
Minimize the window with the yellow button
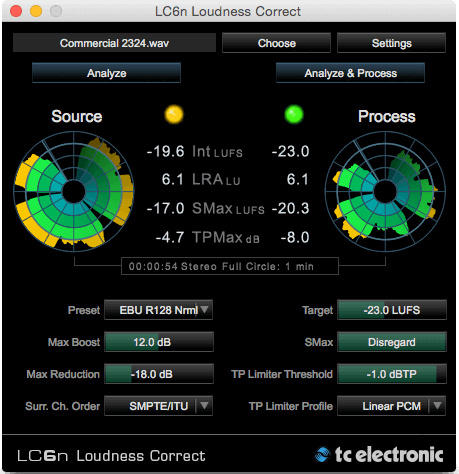pos(36,11)
